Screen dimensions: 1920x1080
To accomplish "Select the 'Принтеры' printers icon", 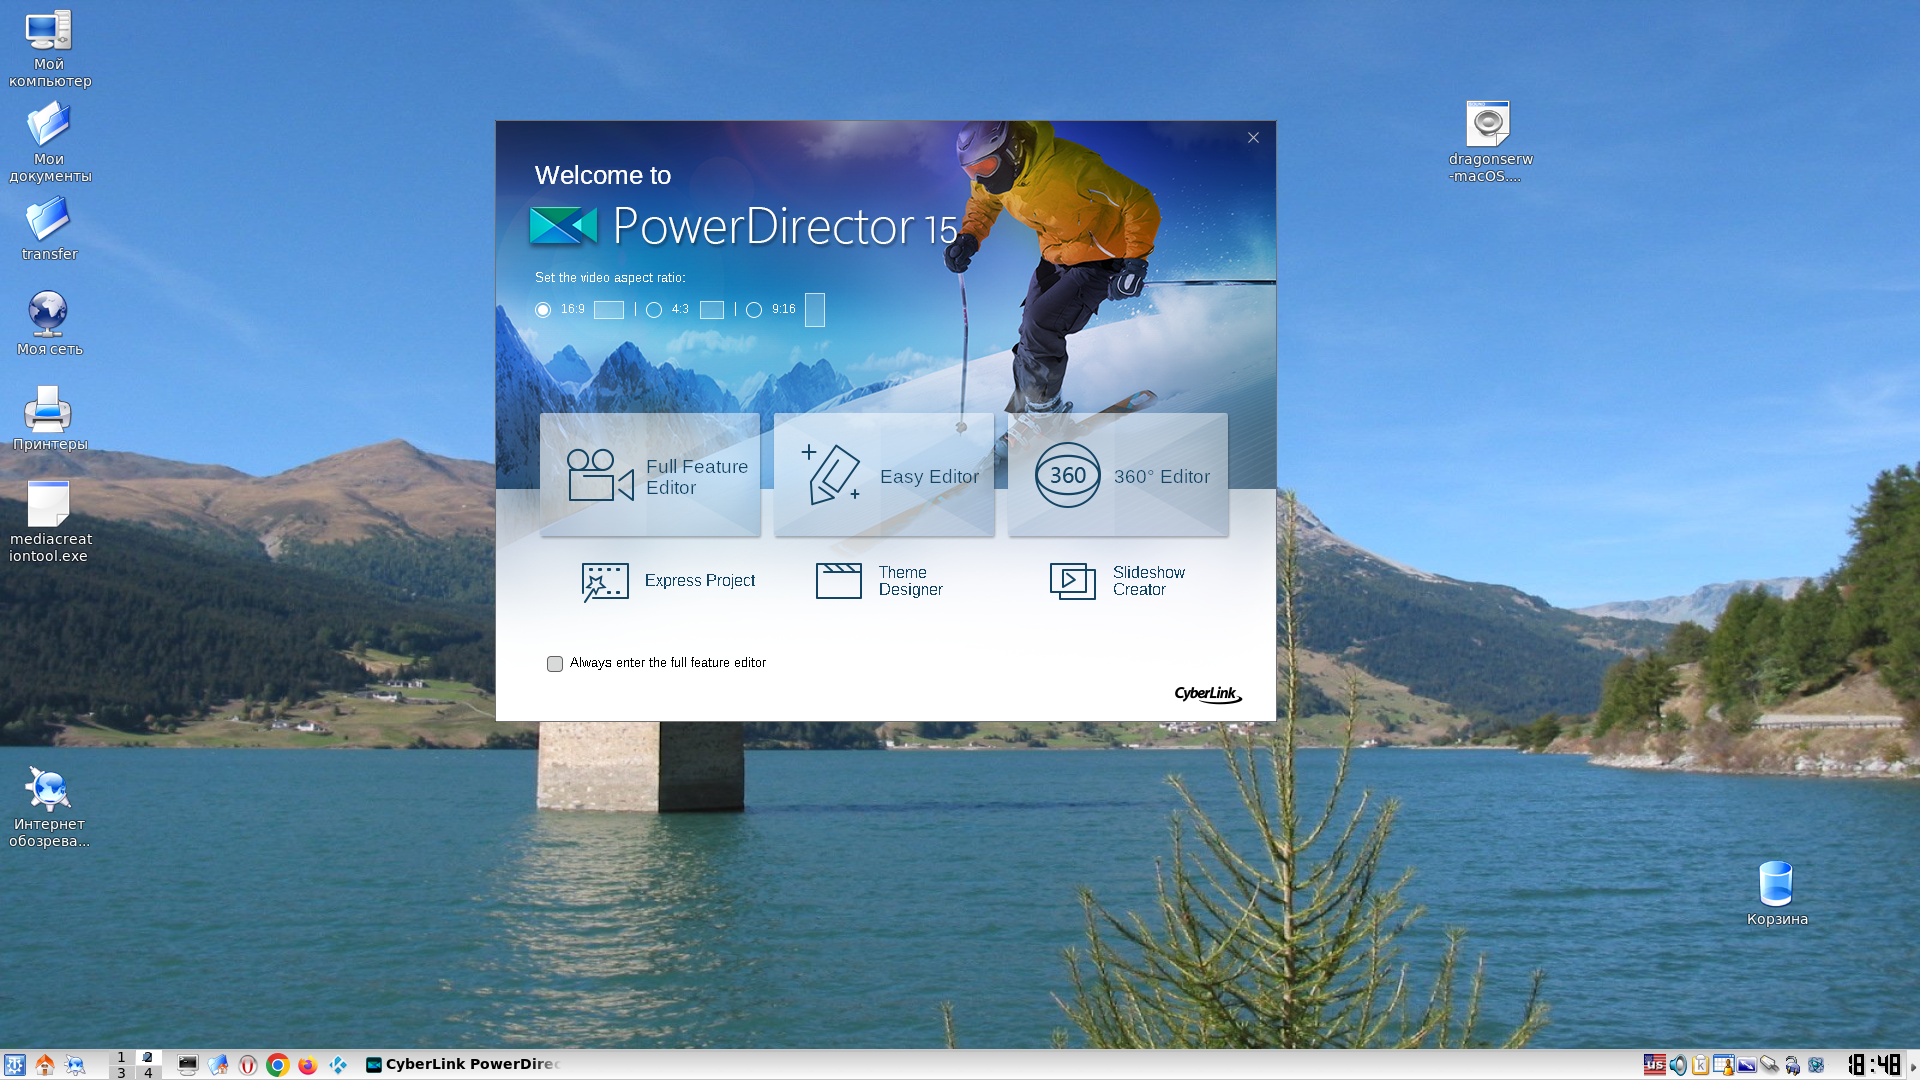I will [49, 418].
